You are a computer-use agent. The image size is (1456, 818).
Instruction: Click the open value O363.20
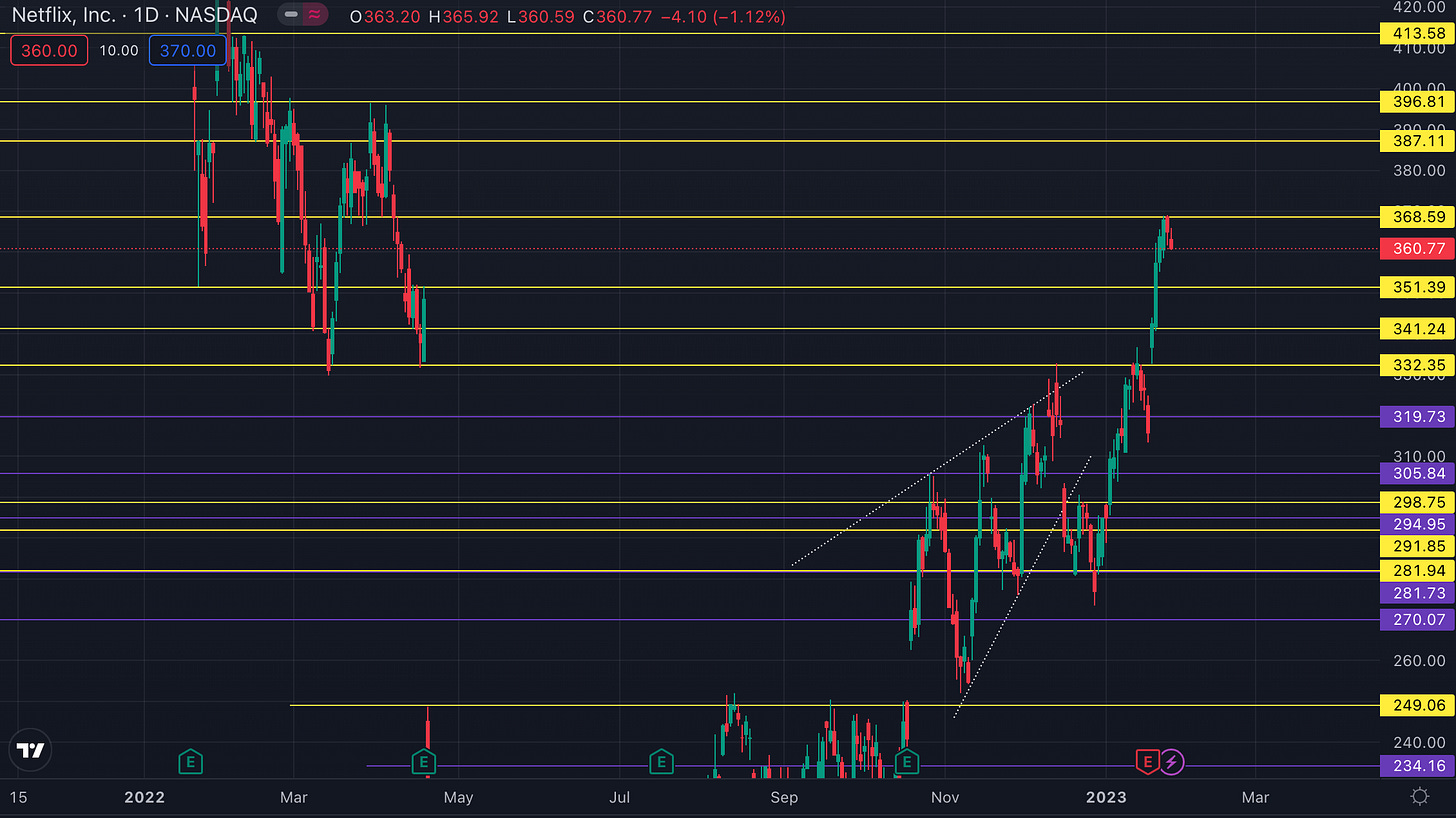[385, 17]
